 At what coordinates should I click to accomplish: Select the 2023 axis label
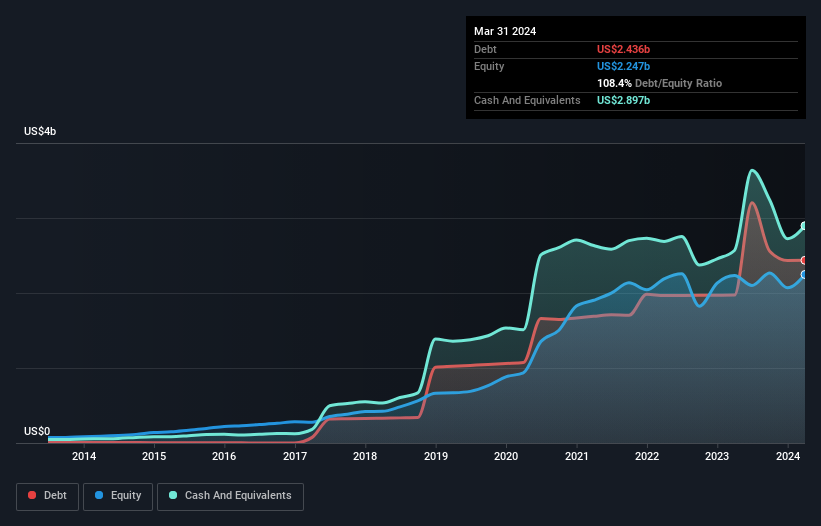coord(717,456)
